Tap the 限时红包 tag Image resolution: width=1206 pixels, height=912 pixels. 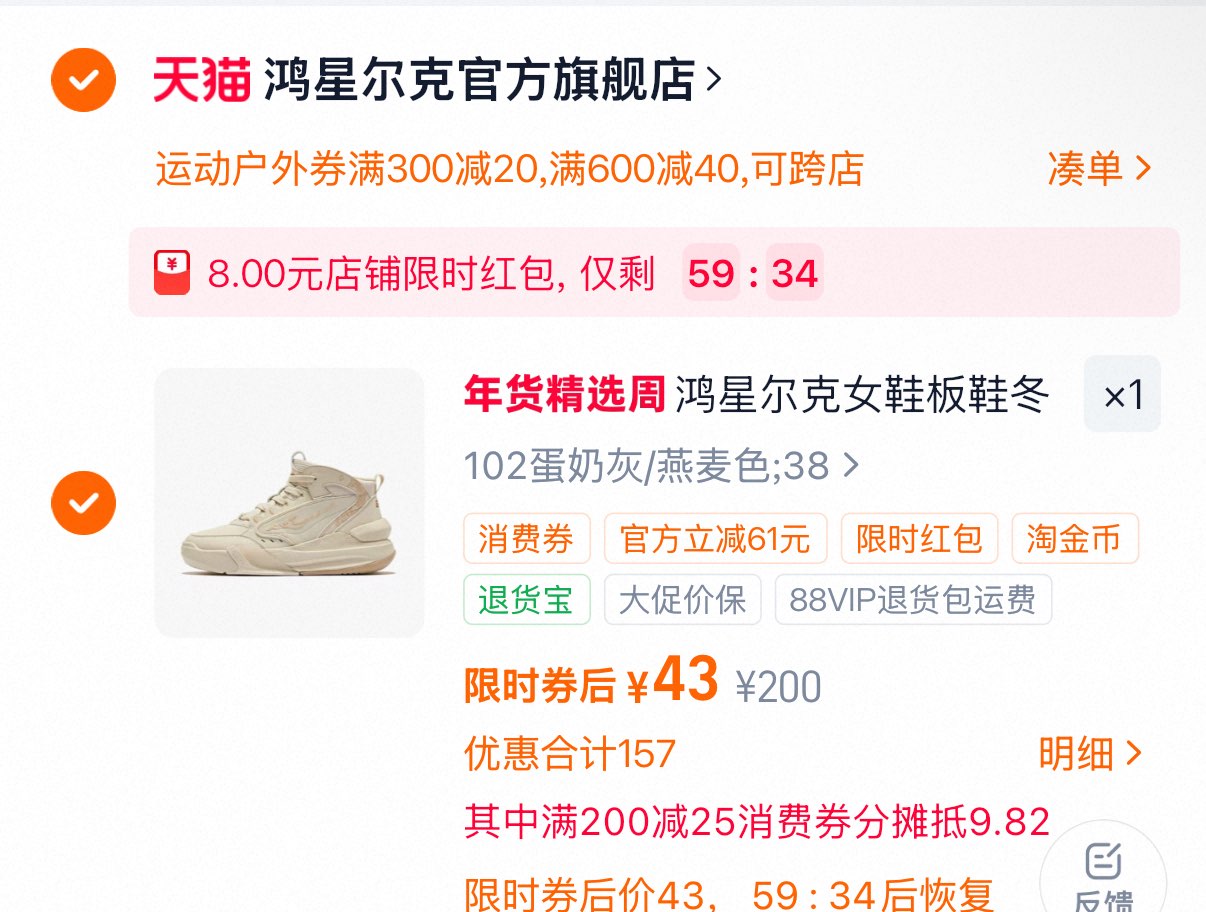(x=919, y=539)
